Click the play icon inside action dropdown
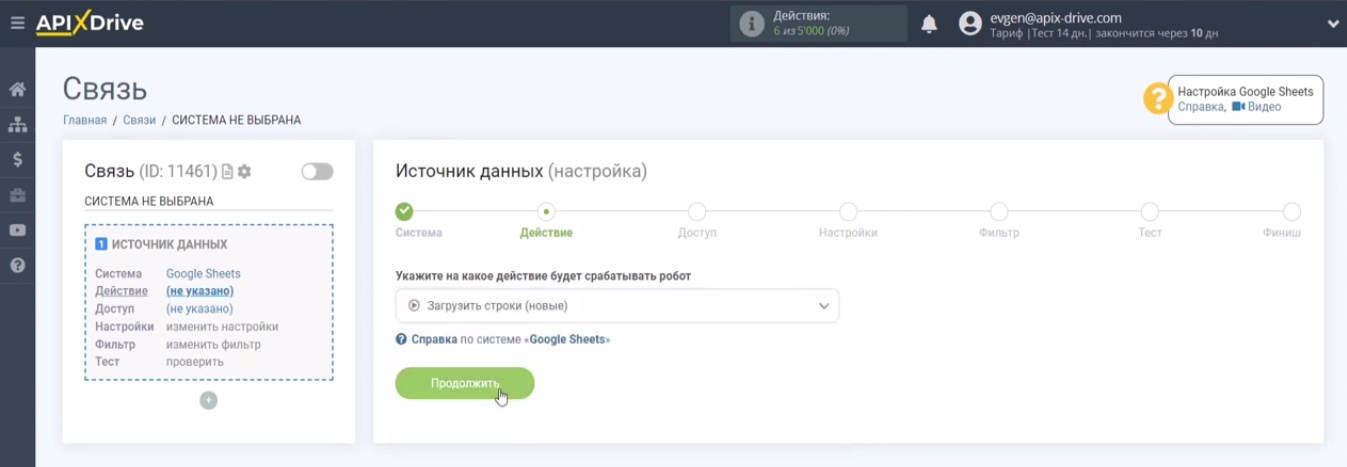Image resolution: width=1347 pixels, height=467 pixels. tap(414, 306)
